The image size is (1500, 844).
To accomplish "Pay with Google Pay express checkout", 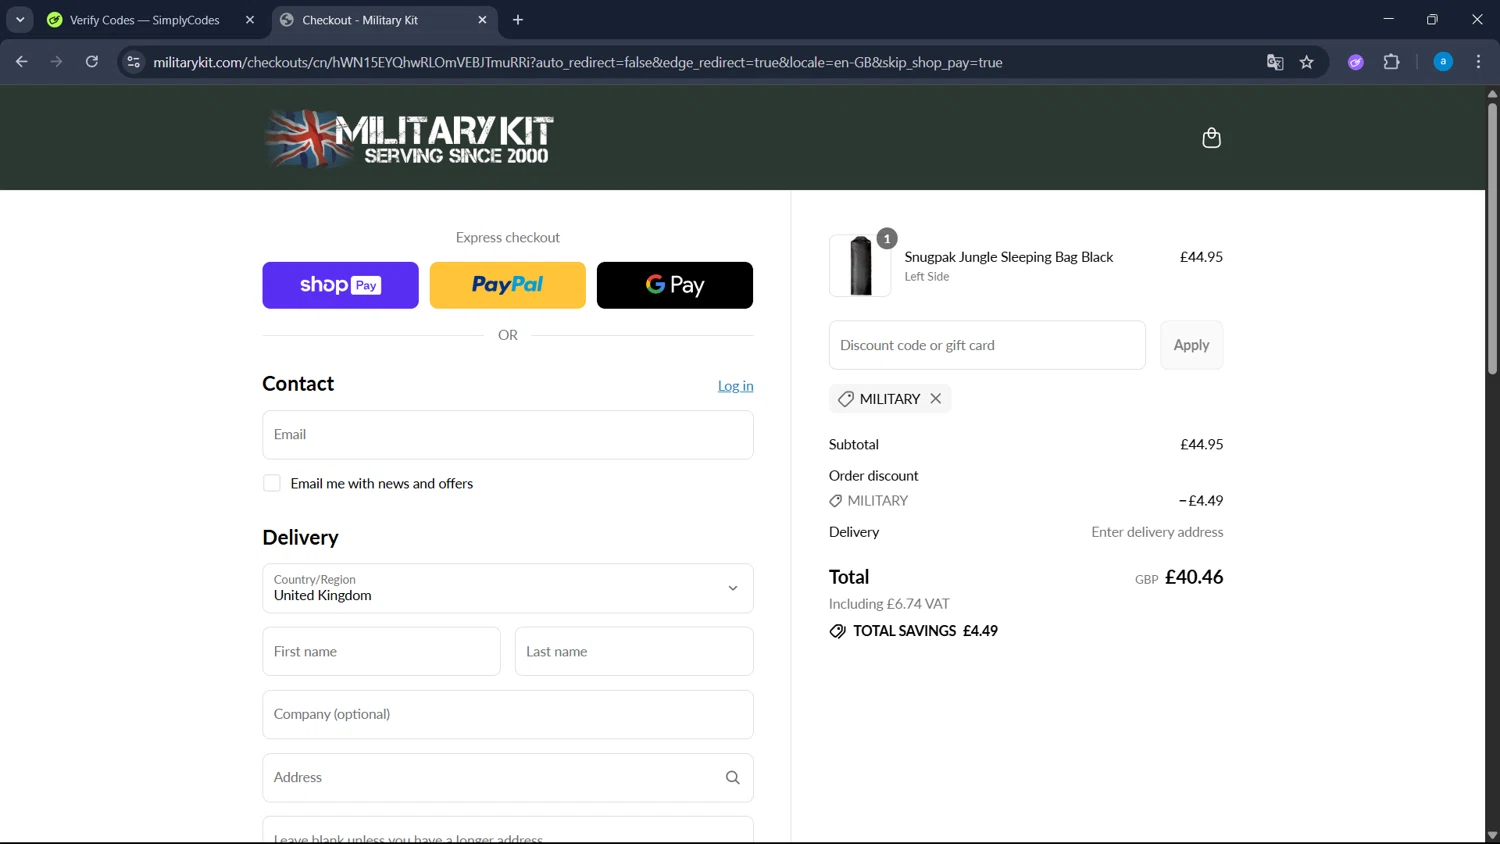I will click(x=675, y=285).
